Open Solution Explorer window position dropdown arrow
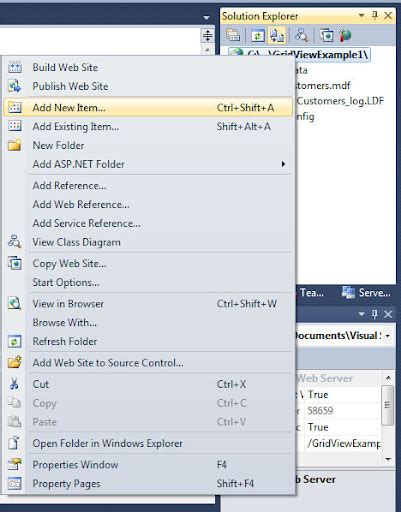 (x=361, y=15)
